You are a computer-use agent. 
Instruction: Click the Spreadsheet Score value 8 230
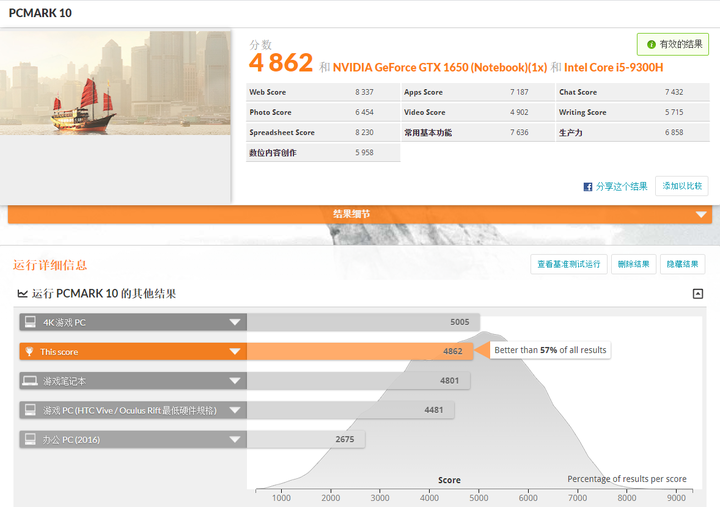point(364,132)
